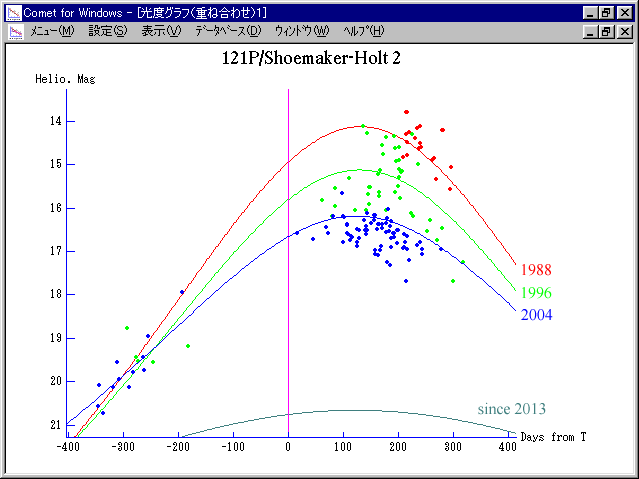639x479 pixels.
Task: Click the 'since 2013' curve label
Action: [511, 409]
